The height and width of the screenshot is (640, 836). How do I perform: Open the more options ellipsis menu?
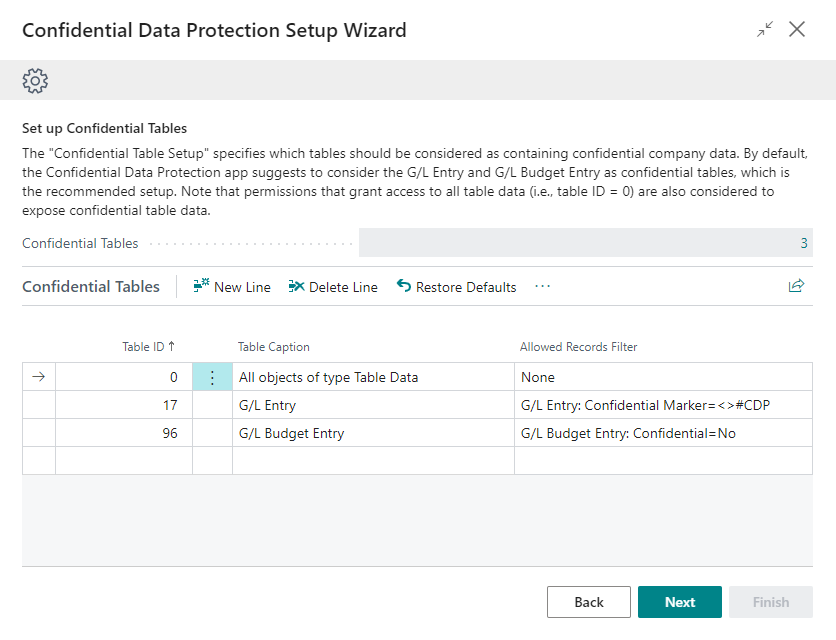click(x=543, y=287)
